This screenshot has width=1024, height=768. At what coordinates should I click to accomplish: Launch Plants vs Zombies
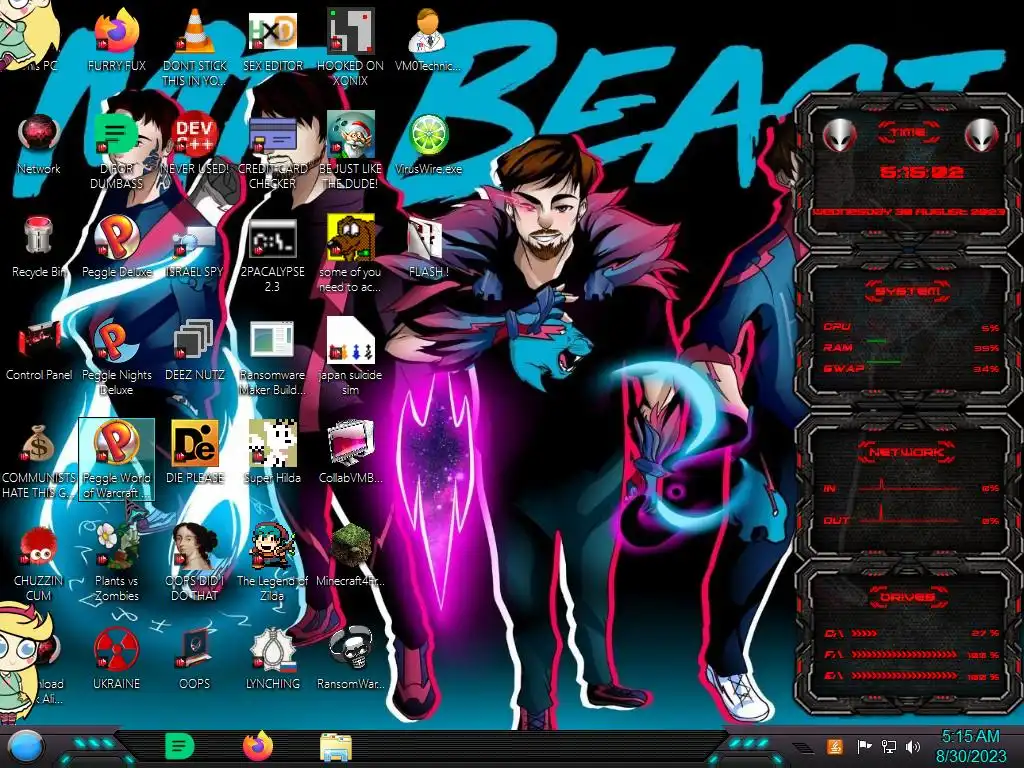tap(116, 546)
